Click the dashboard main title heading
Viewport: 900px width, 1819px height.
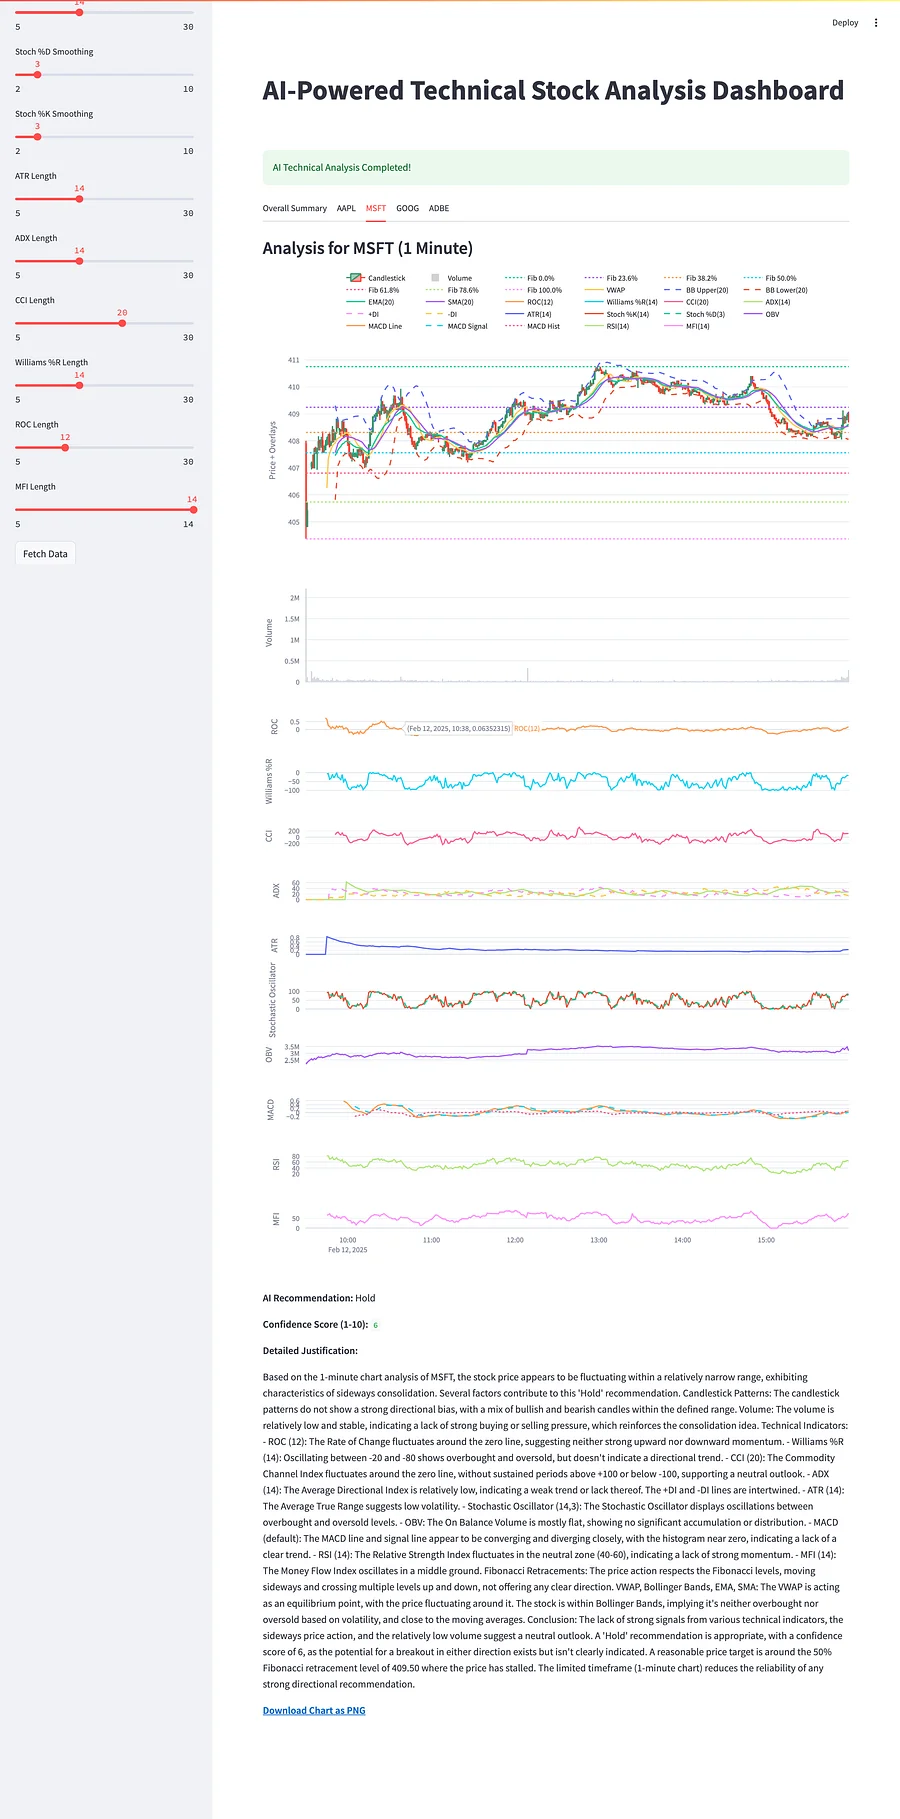click(553, 91)
